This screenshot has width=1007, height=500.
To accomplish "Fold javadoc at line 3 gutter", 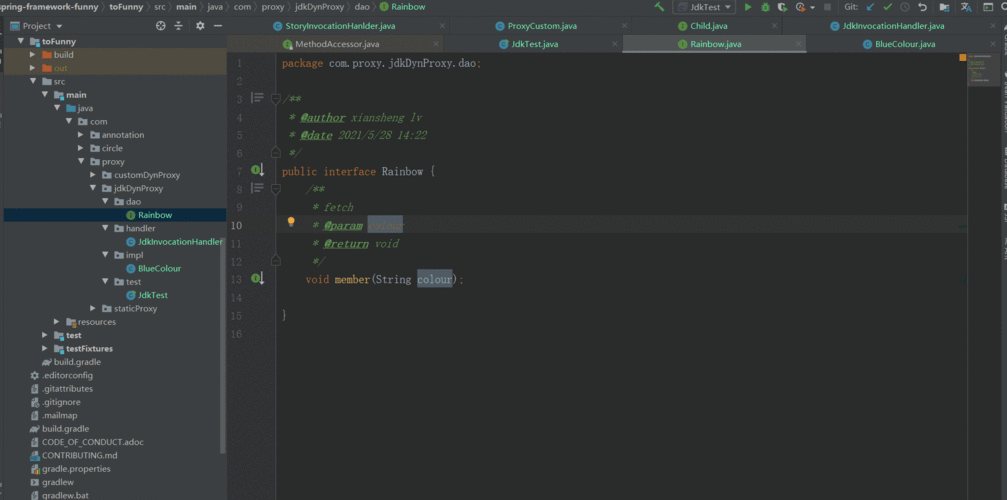I will tap(276, 99).
